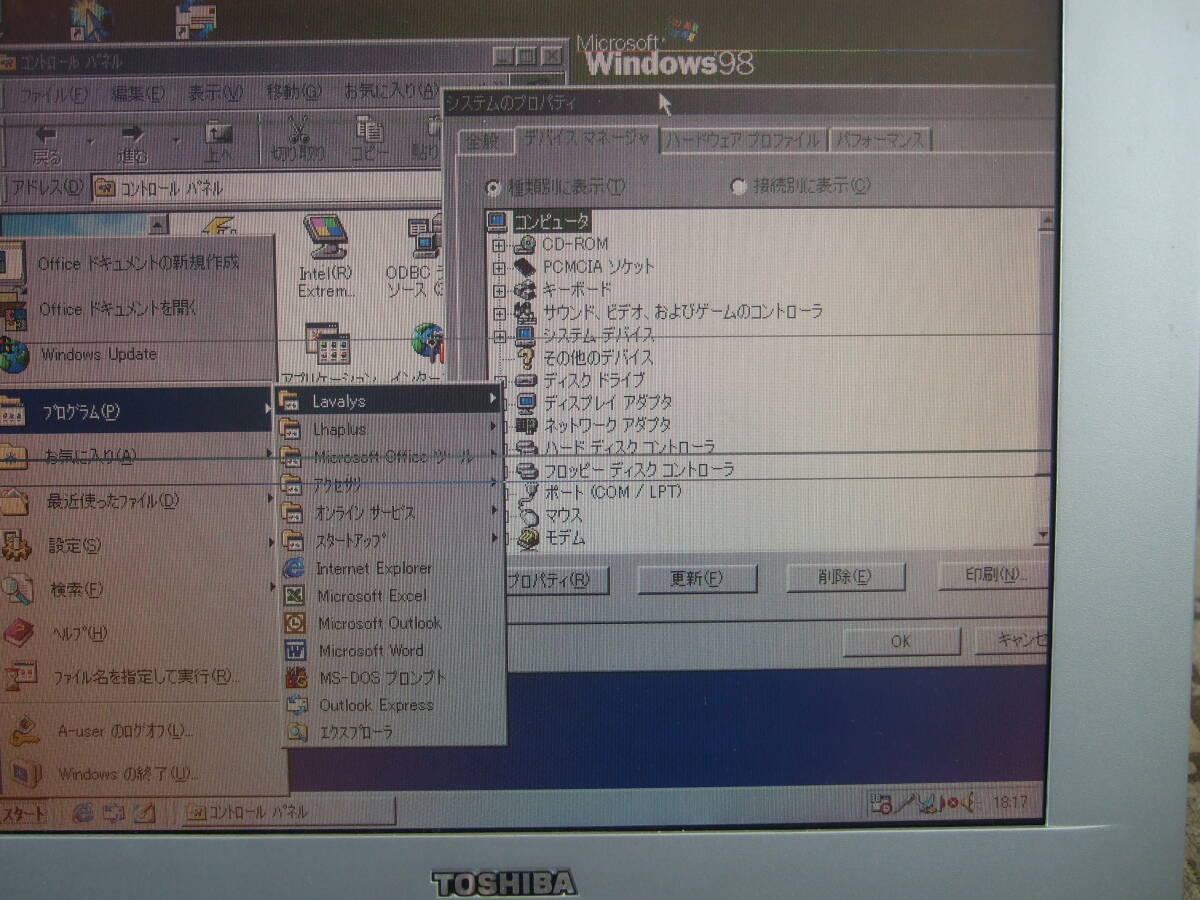Open ファイル(F) menu in コントロール パネル

coord(55,94)
